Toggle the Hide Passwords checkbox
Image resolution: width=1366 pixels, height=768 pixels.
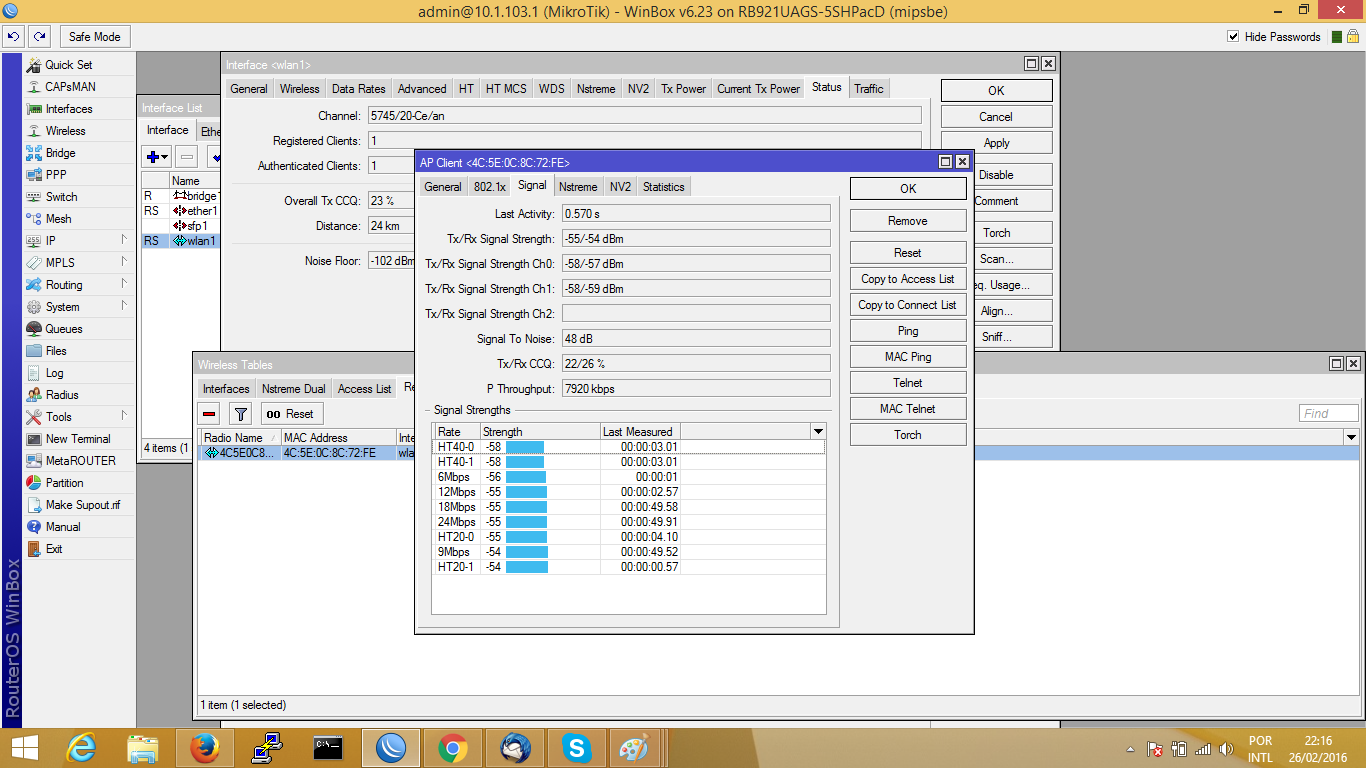[1233, 37]
